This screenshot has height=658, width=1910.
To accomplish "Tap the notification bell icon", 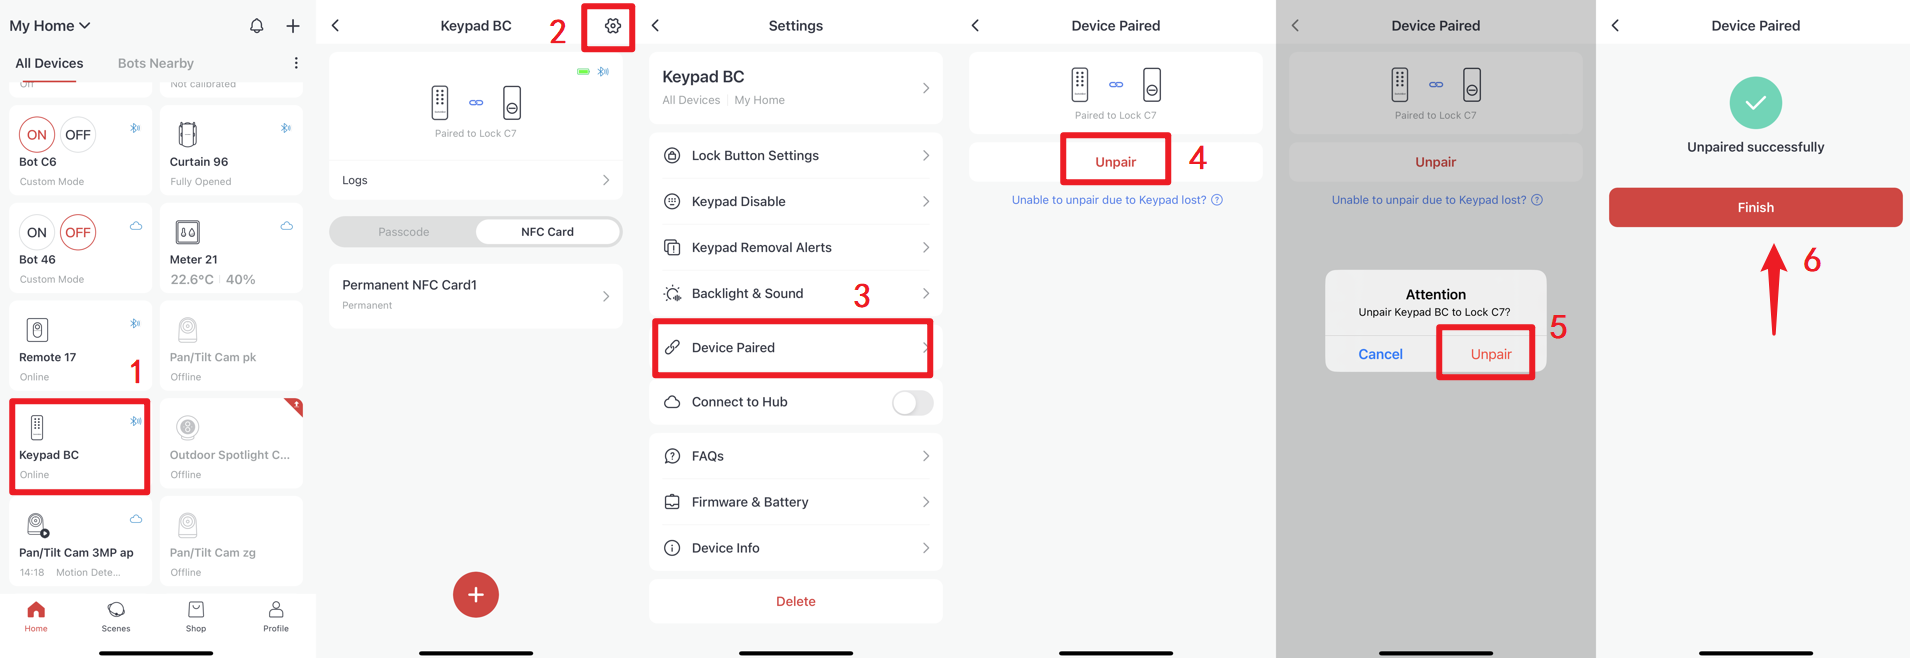I will point(256,26).
